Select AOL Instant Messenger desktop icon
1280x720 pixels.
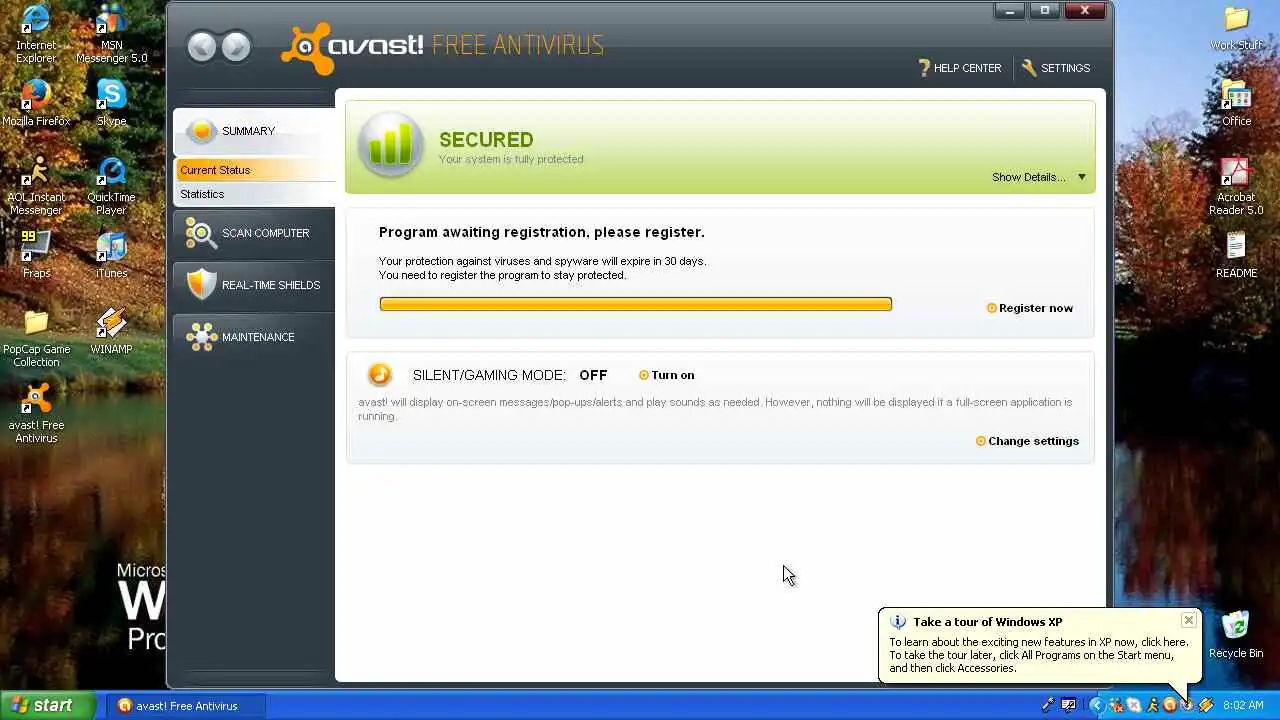36,186
